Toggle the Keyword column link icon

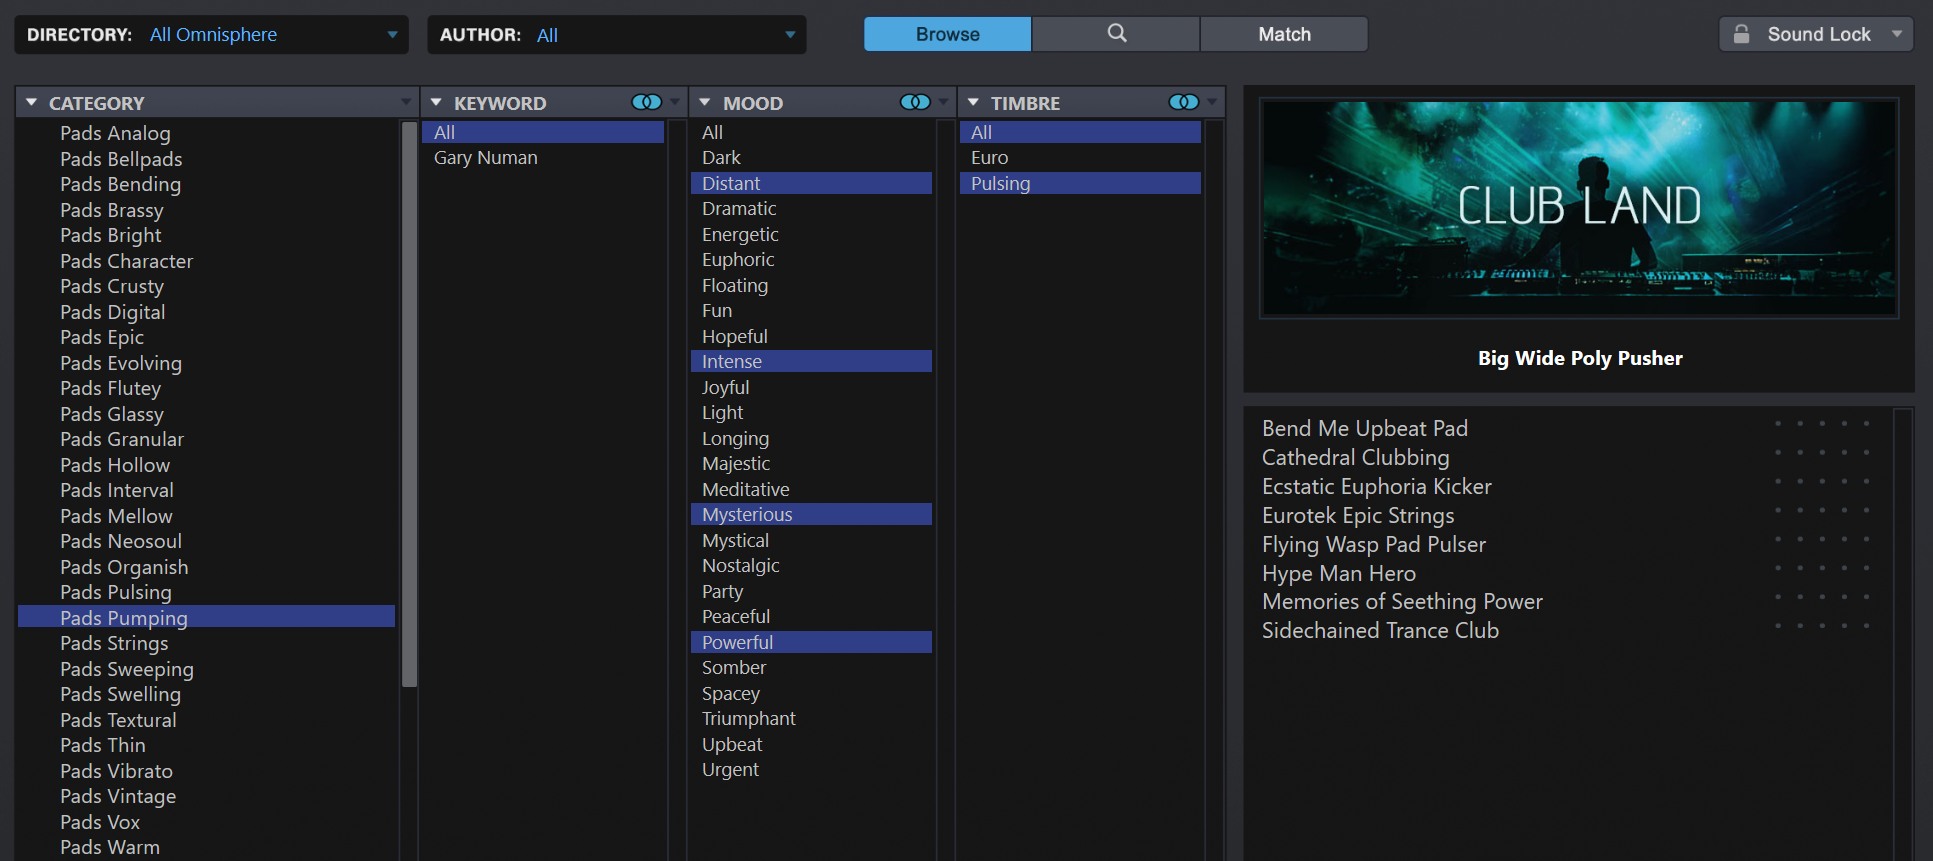point(646,102)
